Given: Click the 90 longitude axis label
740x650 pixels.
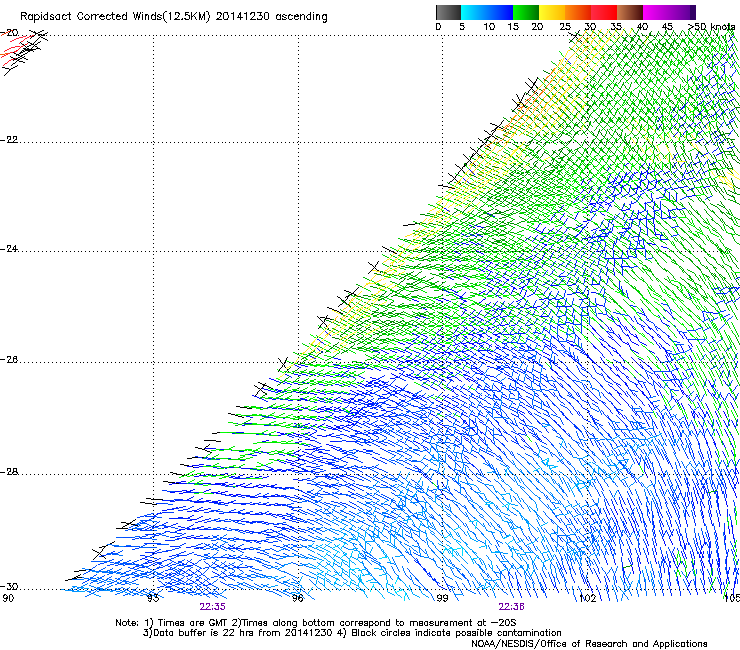Looking at the screenshot, I should coord(8,598).
